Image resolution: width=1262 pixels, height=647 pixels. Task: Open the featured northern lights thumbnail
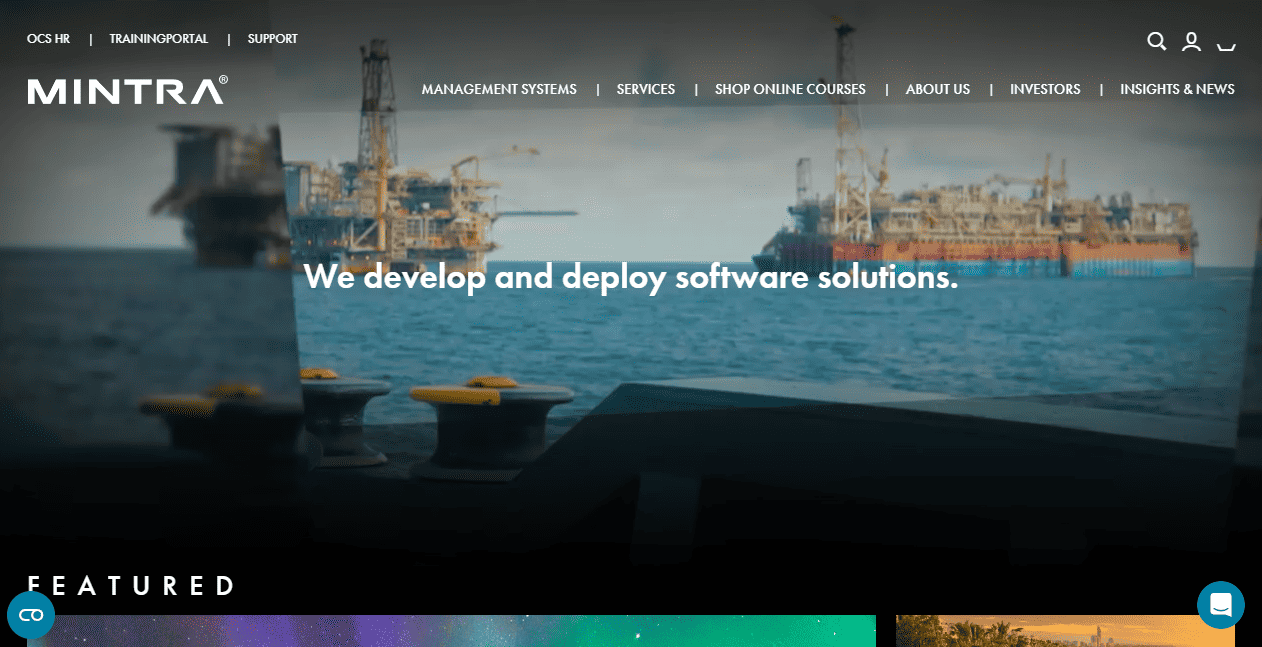tap(451, 631)
